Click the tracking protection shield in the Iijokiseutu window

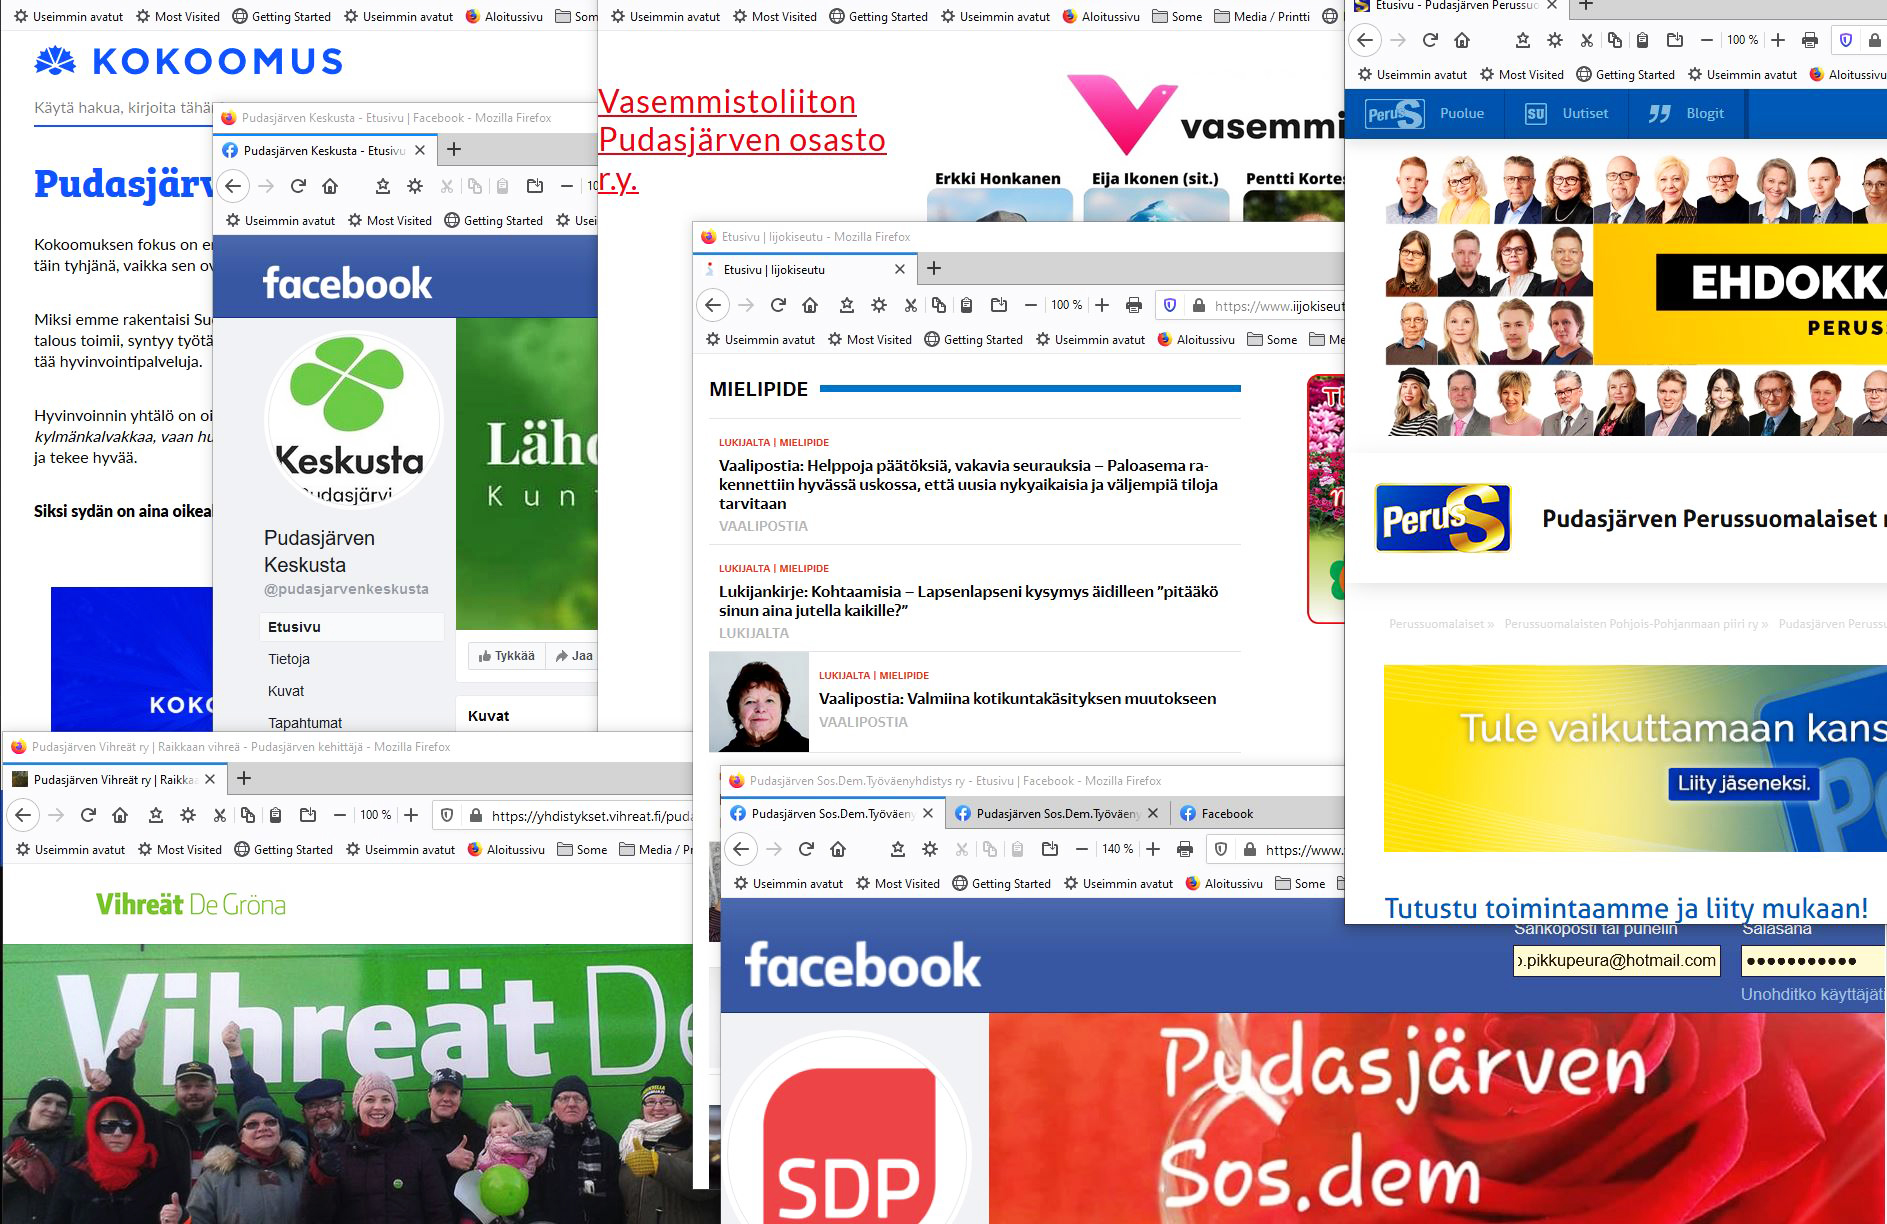tap(1170, 305)
